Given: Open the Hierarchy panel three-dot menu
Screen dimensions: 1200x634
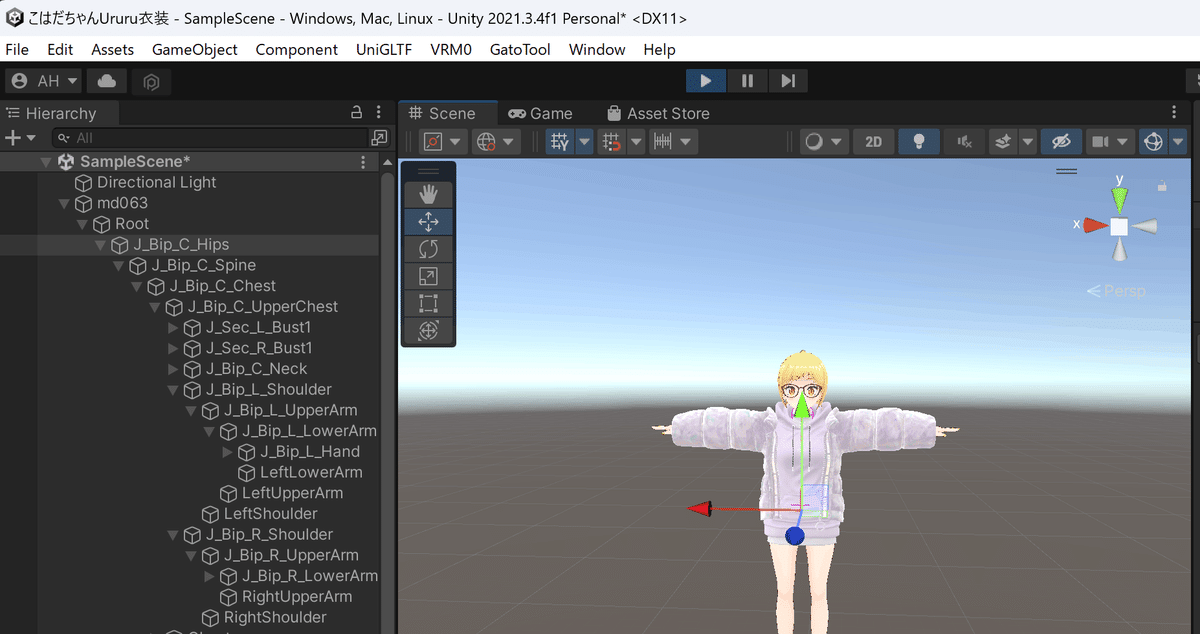Looking at the screenshot, I should pos(378,112).
